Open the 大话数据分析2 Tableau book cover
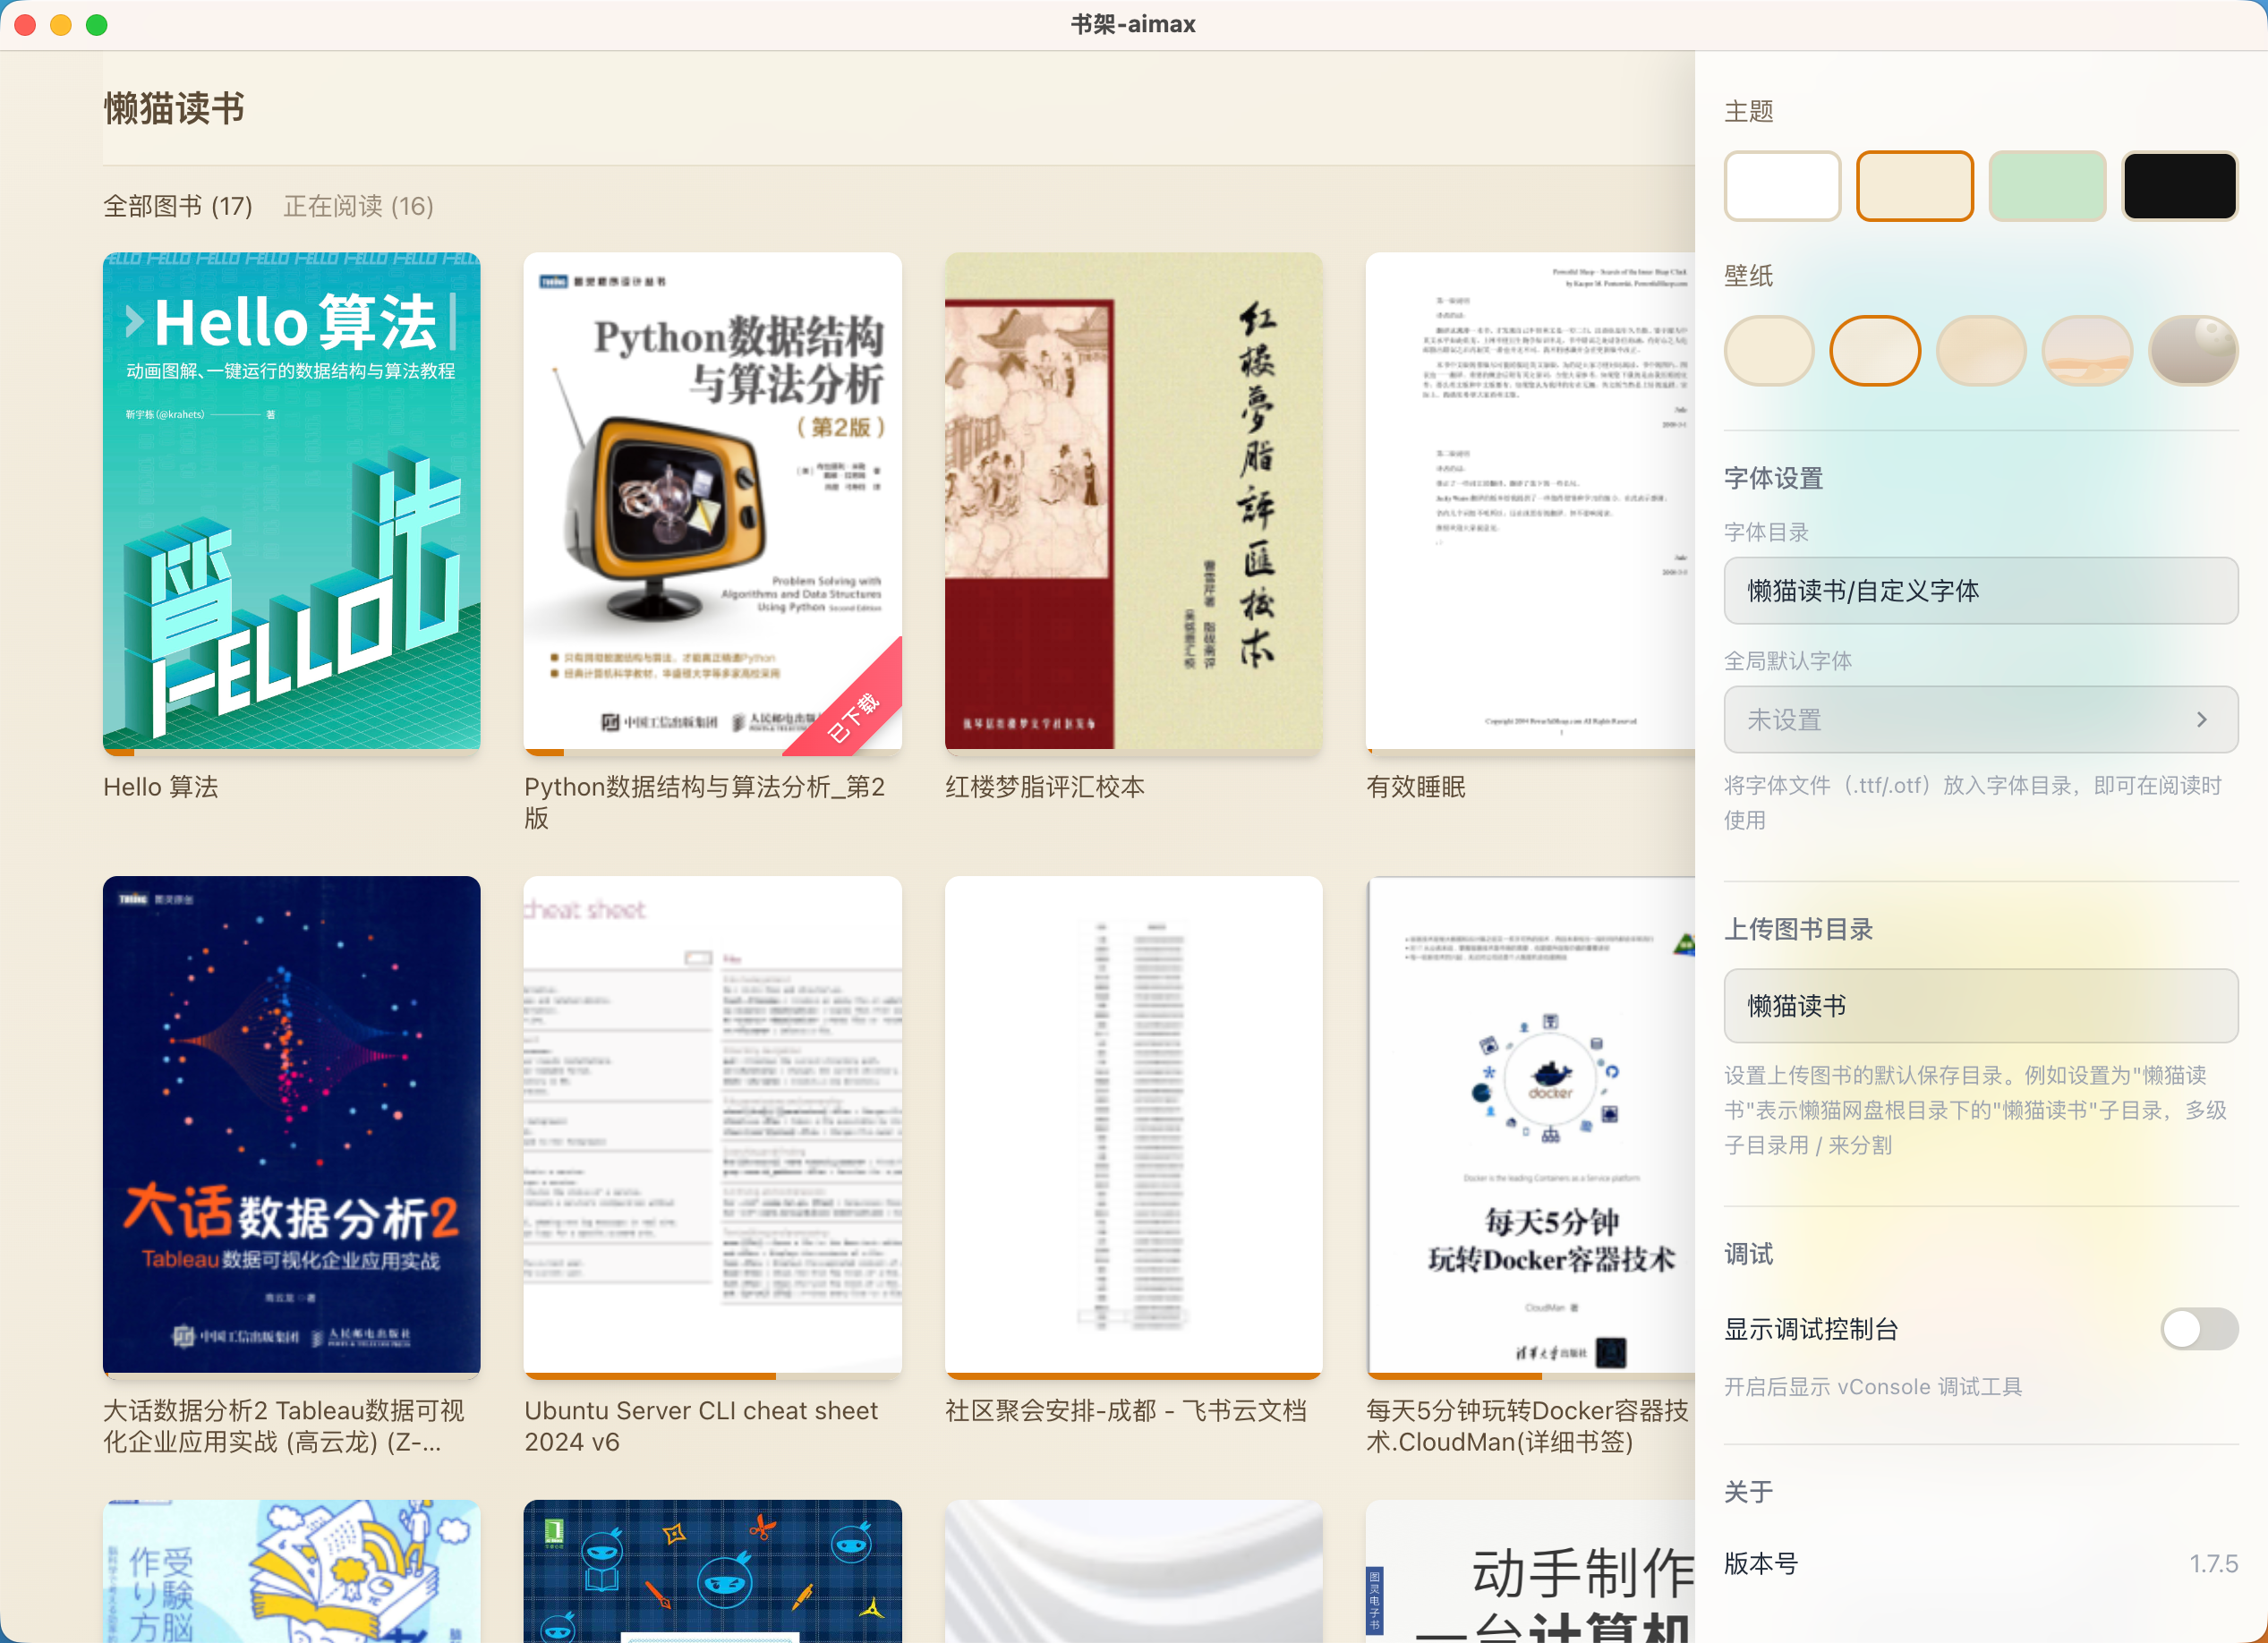 pos(291,1125)
